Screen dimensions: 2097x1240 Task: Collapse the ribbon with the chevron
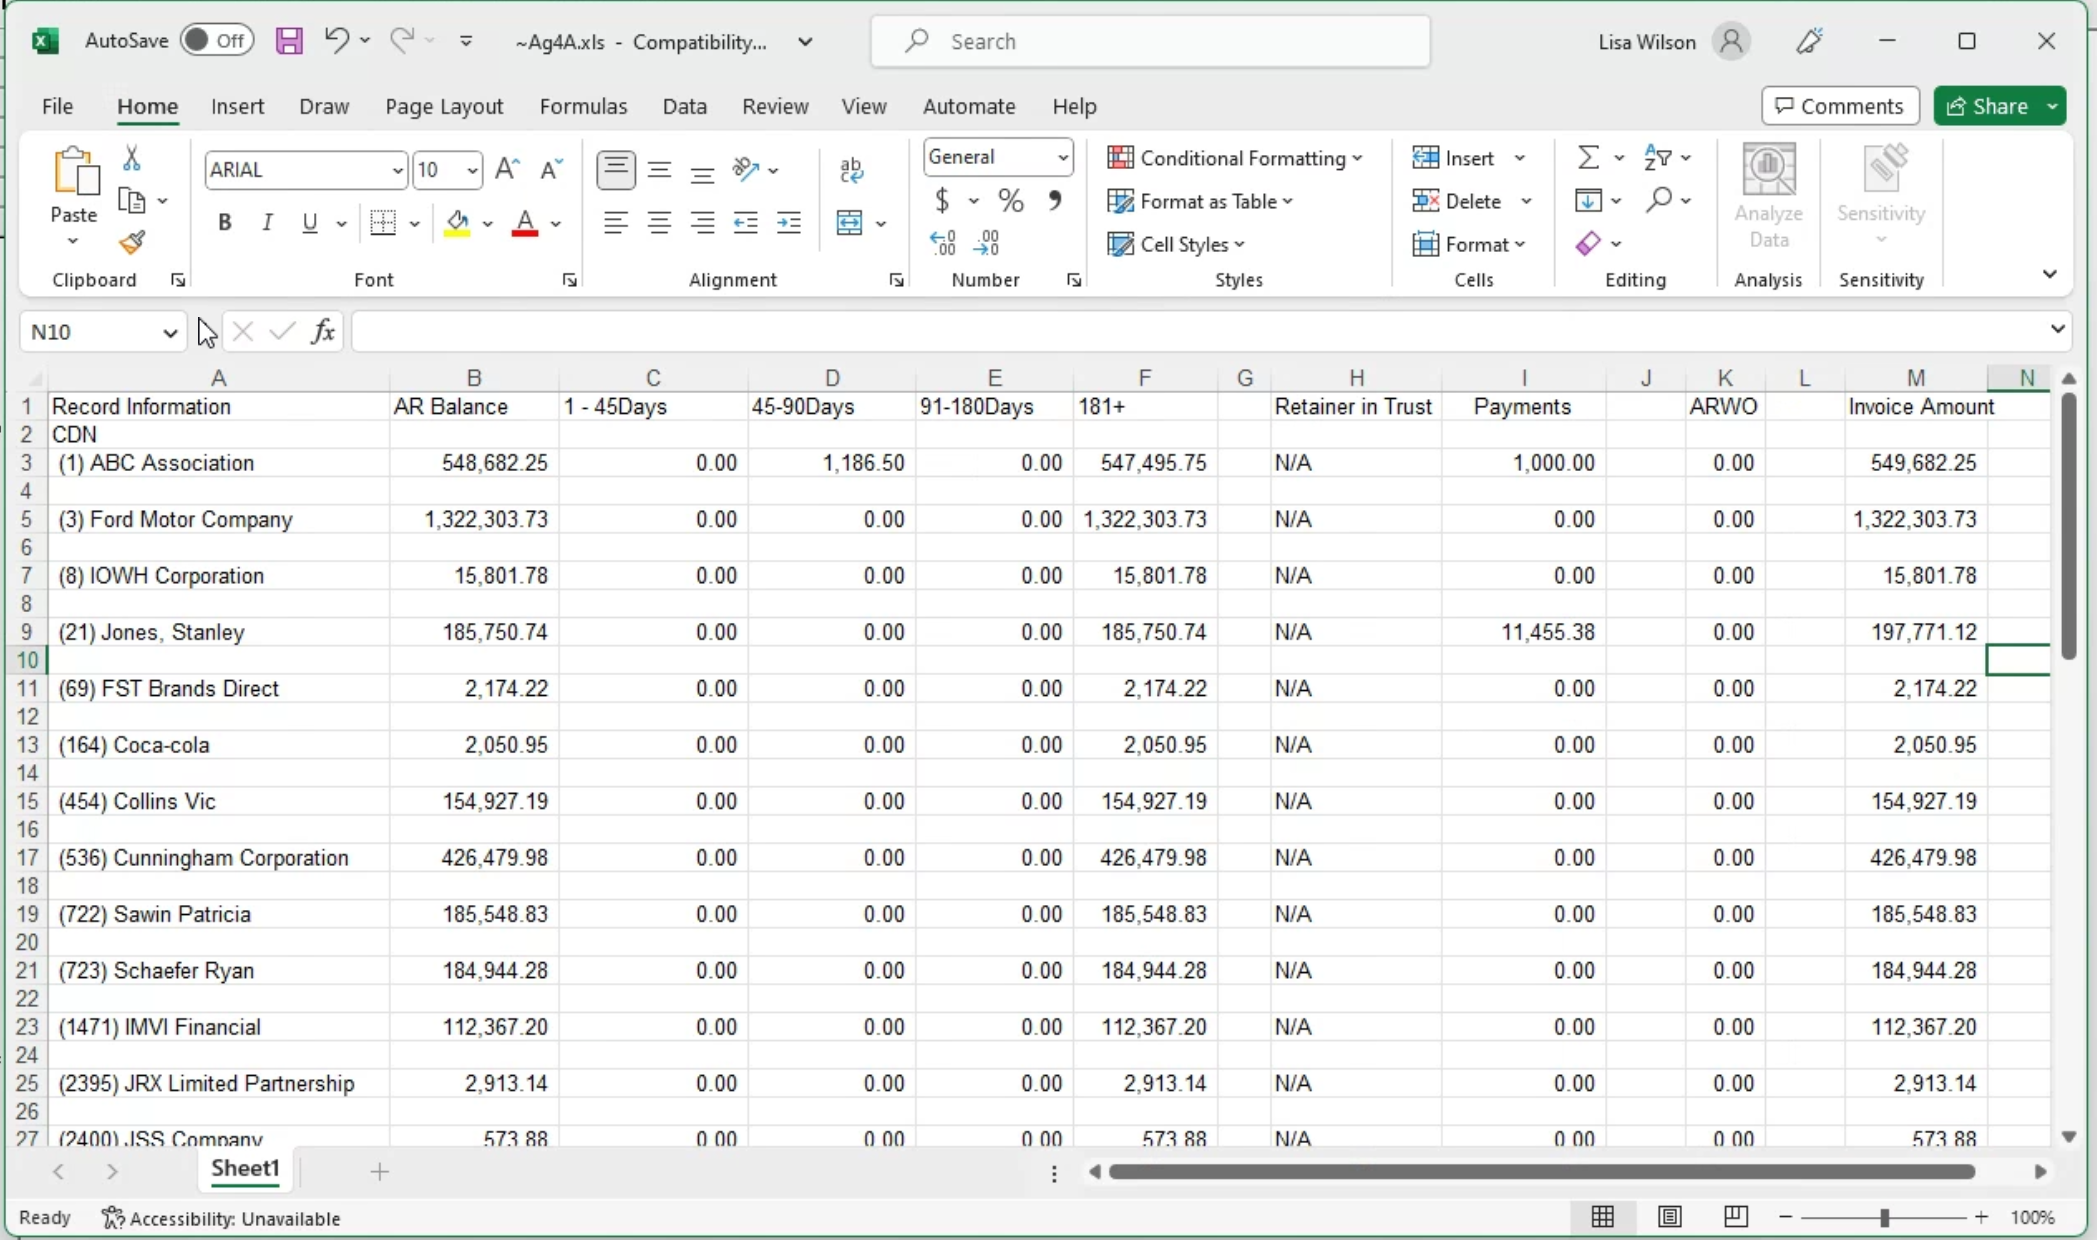[x=2050, y=274]
